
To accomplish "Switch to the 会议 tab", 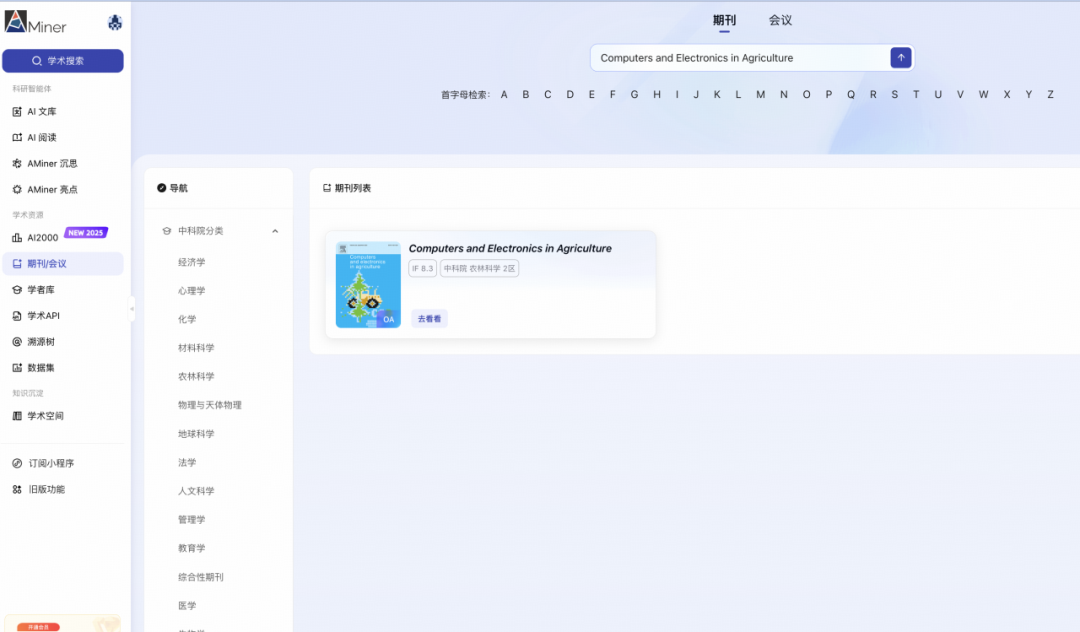I will 779,19.
